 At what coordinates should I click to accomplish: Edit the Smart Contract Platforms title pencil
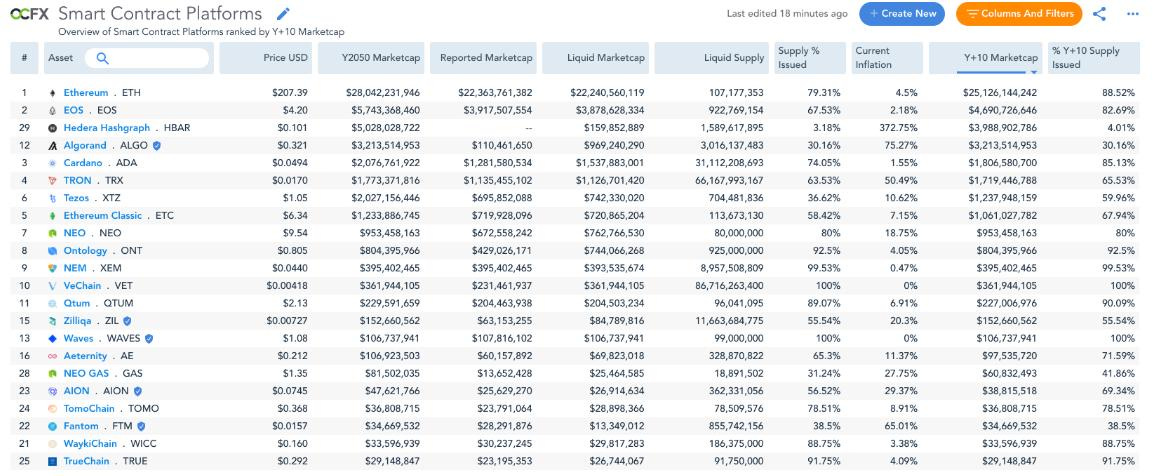pyautogui.click(x=283, y=14)
